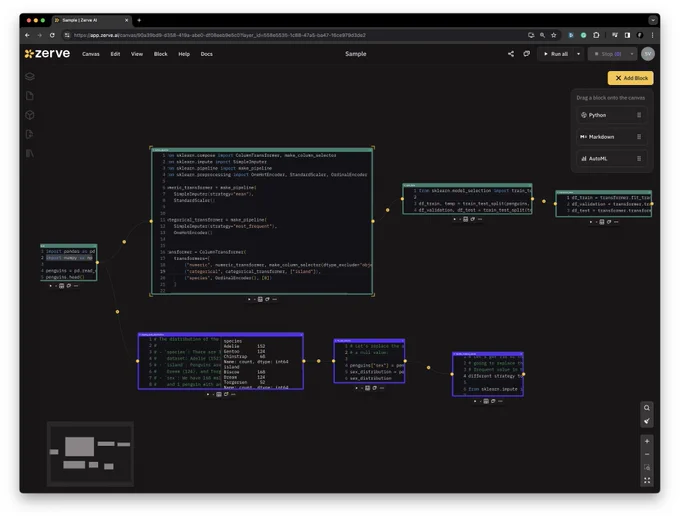
Task: Open a new browser tab
Action: pyautogui.click(x=139, y=20)
